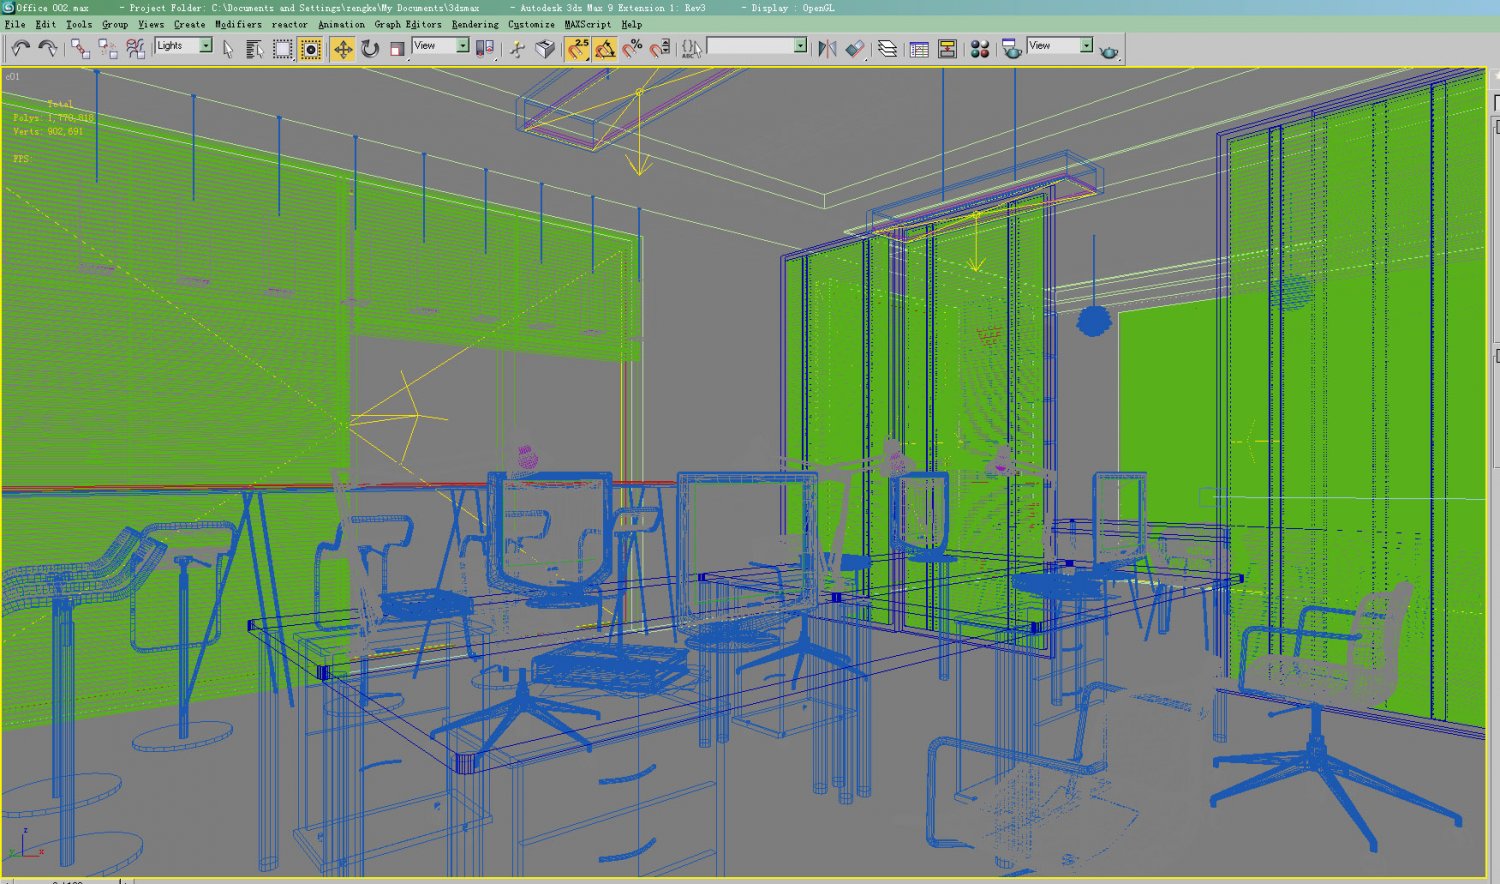Open the Lights selection filter dropdown
The width and height of the screenshot is (1500, 884).
coord(205,46)
